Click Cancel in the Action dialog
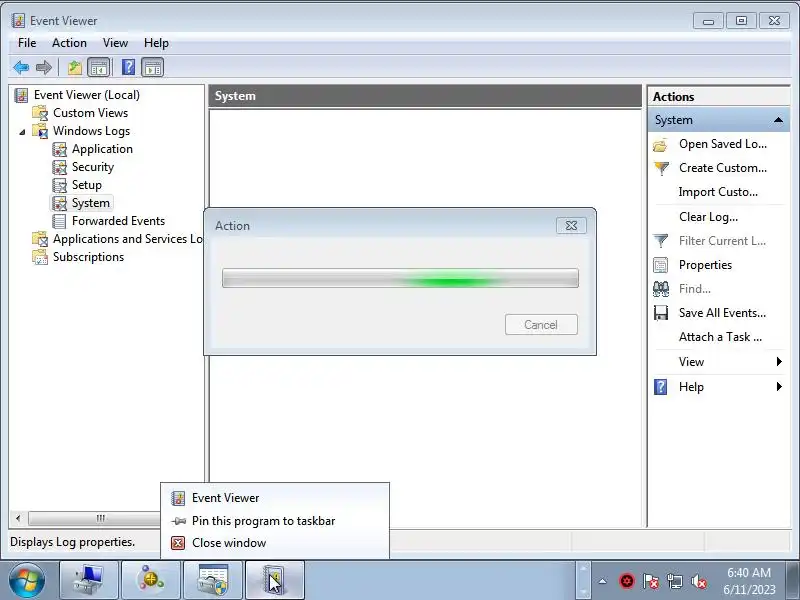The image size is (800, 600). [x=541, y=324]
